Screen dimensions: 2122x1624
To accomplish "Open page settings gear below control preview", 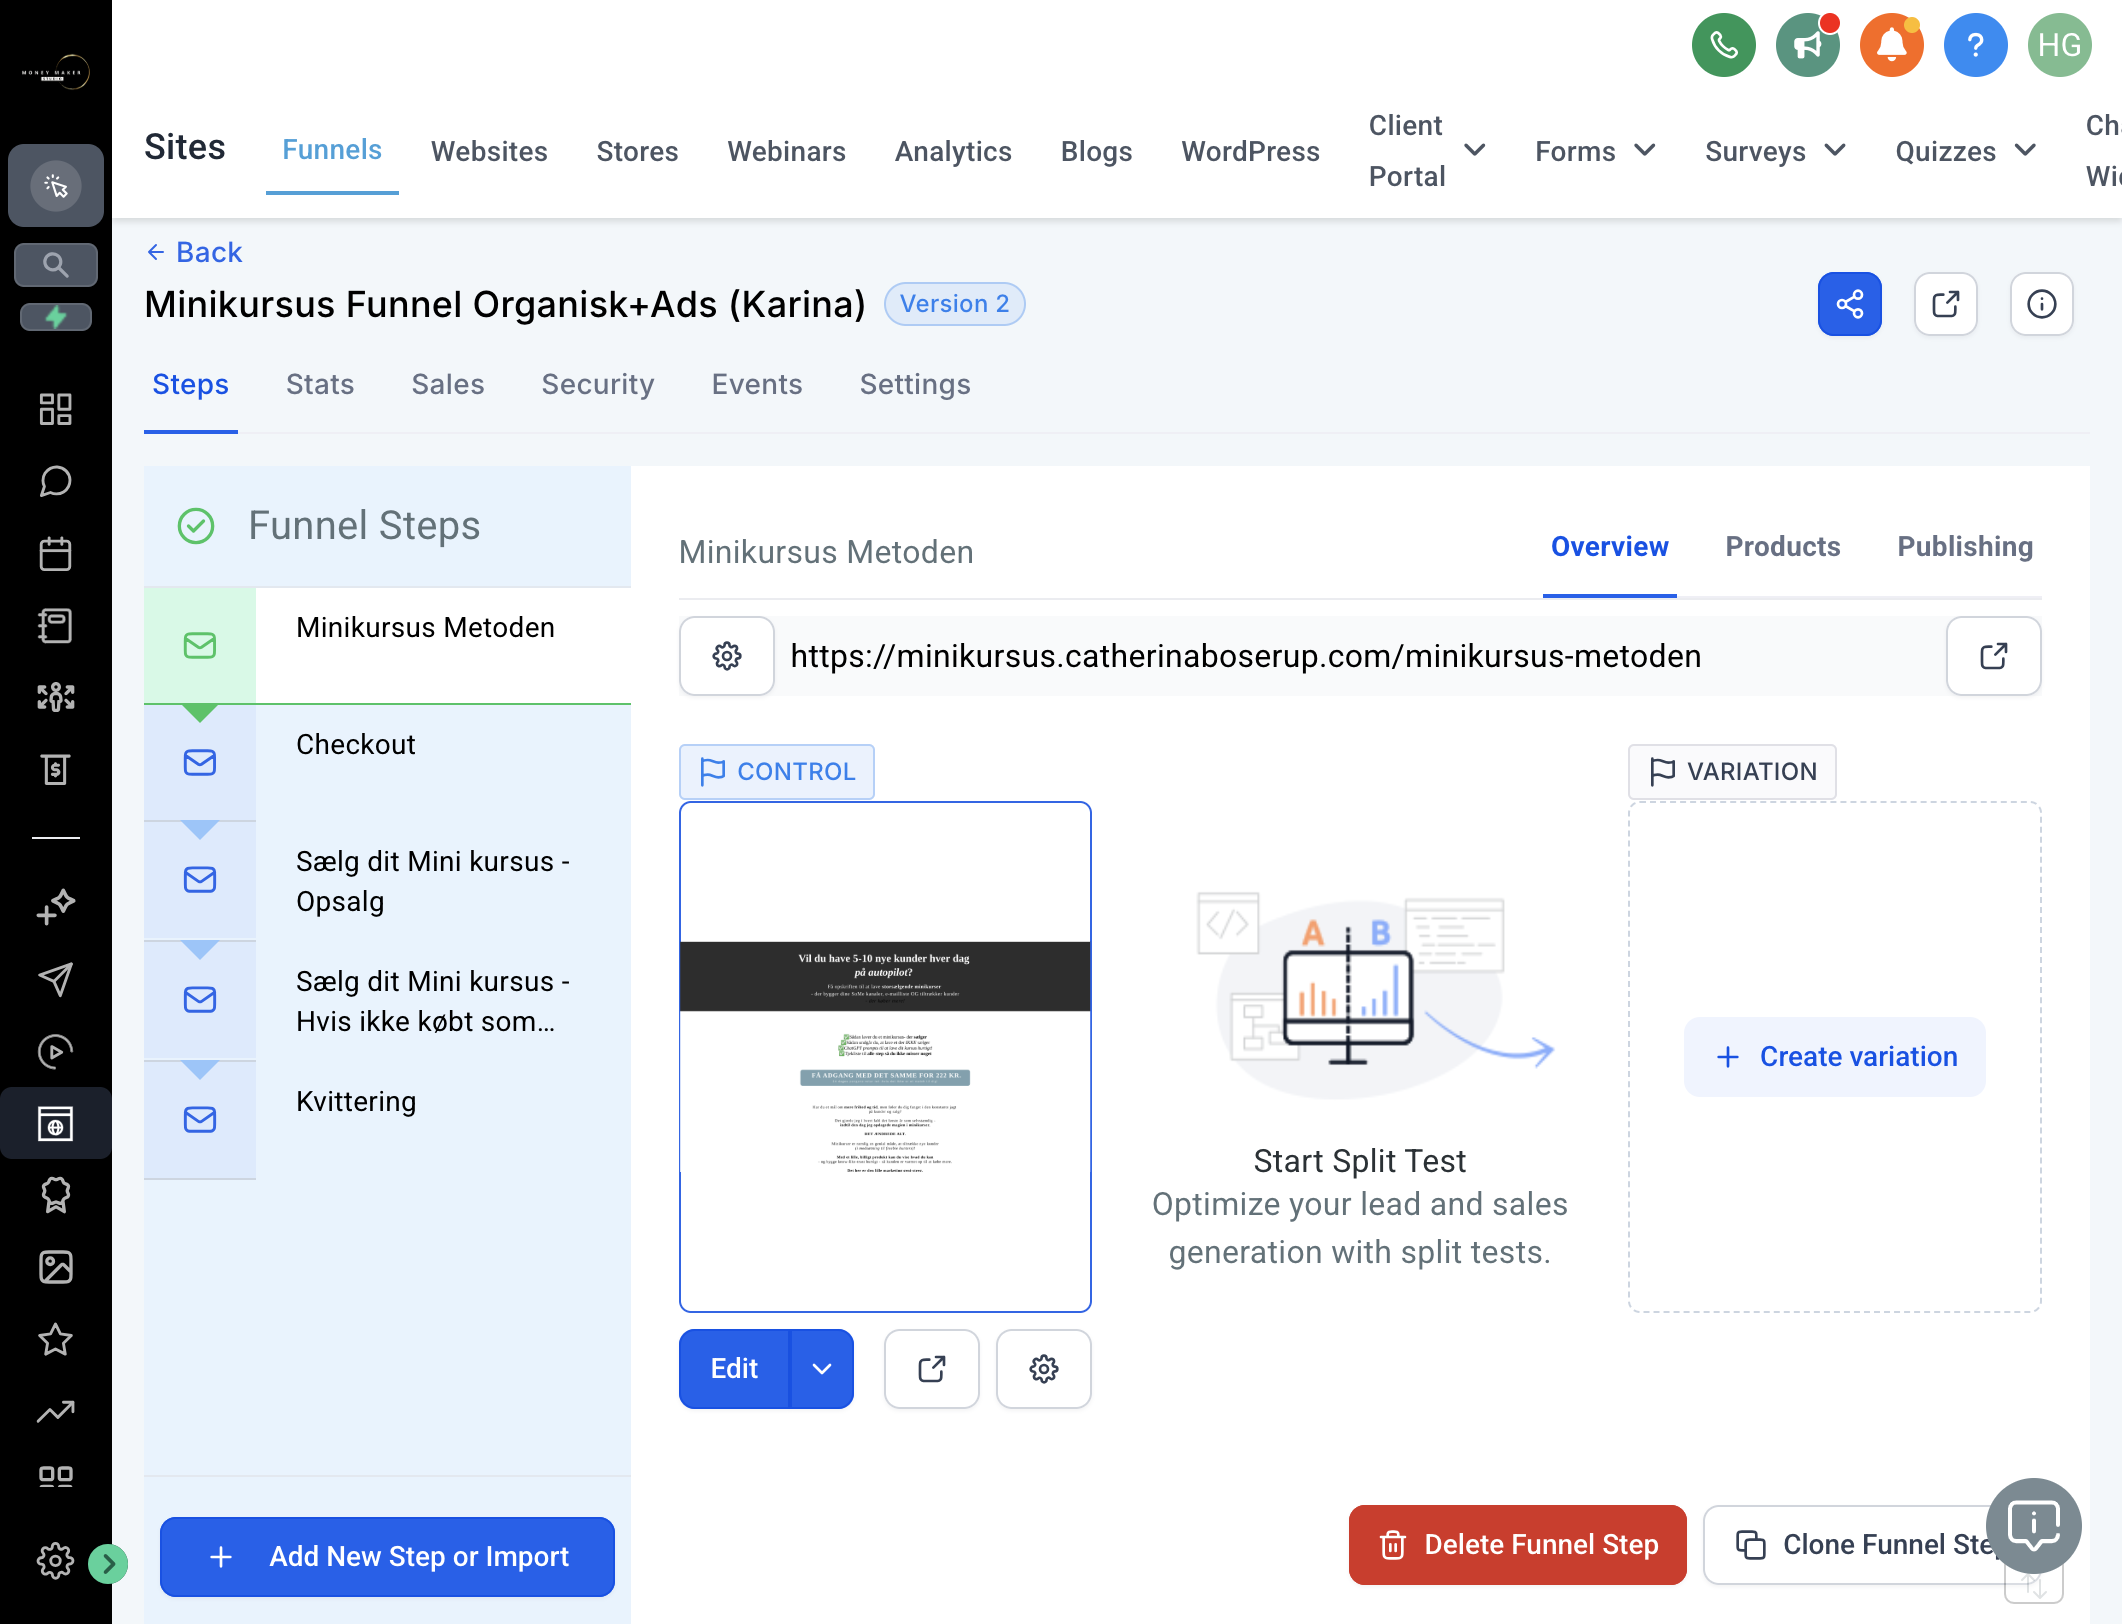I will click(x=1044, y=1369).
